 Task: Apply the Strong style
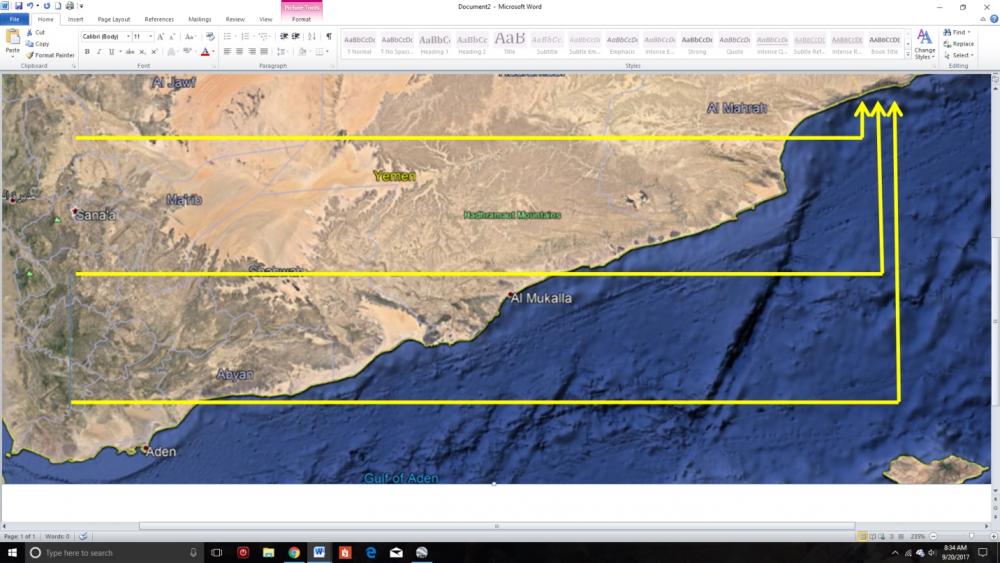[697, 43]
